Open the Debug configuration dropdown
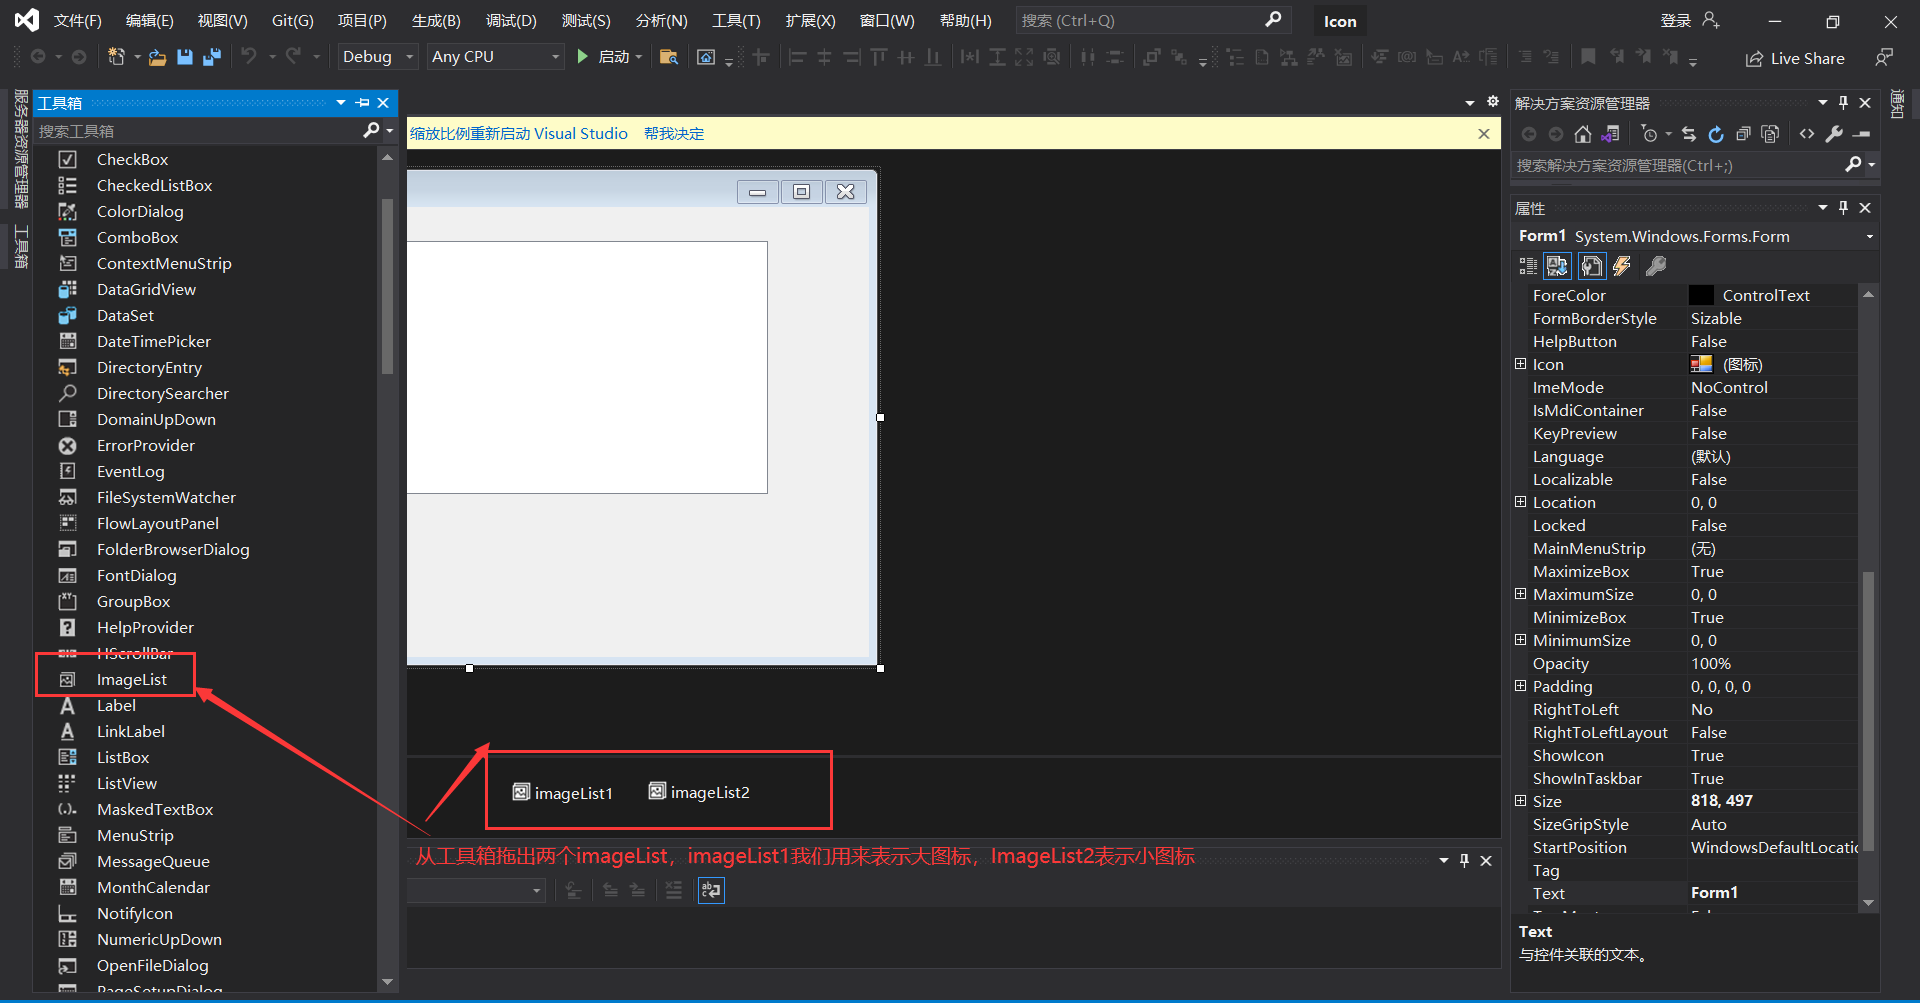 377,57
